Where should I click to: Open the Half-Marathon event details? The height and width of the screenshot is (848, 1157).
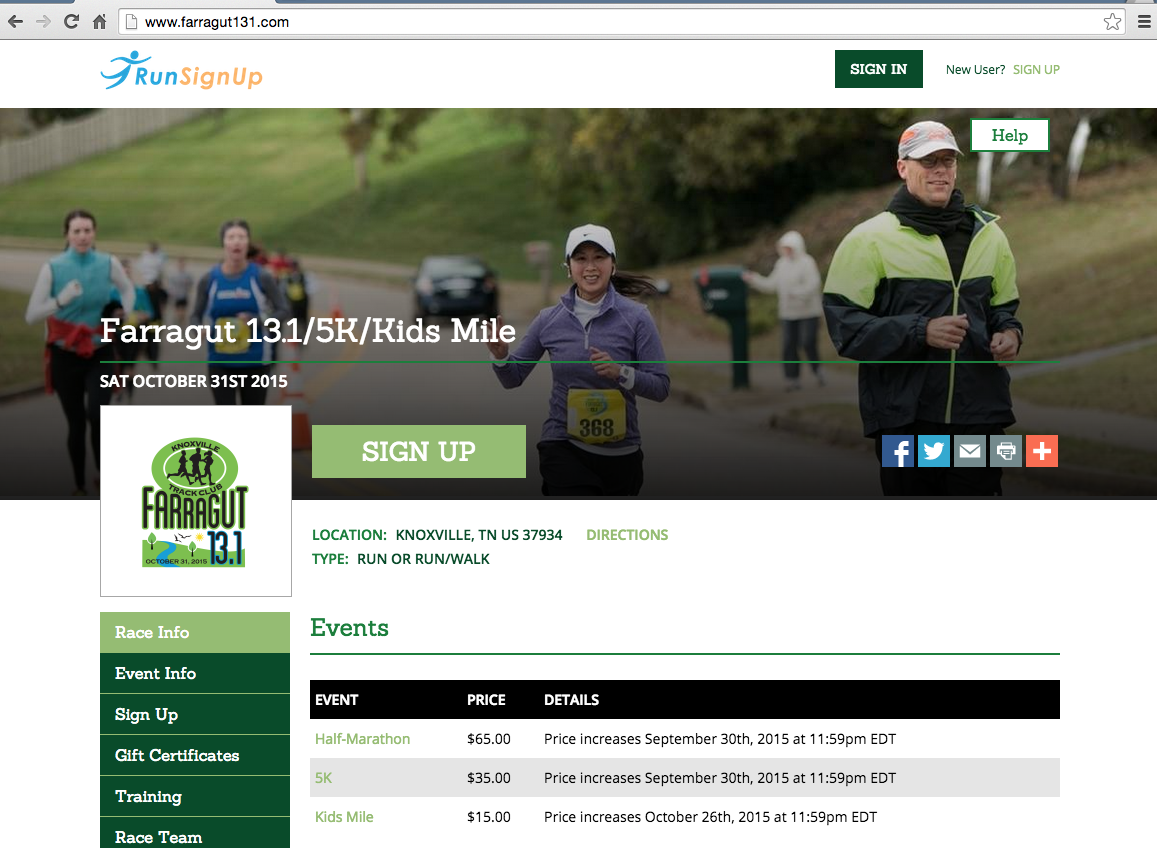click(362, 738)
